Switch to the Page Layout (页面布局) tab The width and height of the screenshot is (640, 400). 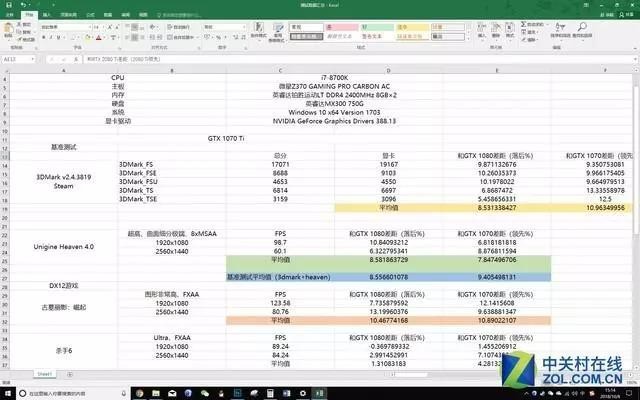point(68,15)
